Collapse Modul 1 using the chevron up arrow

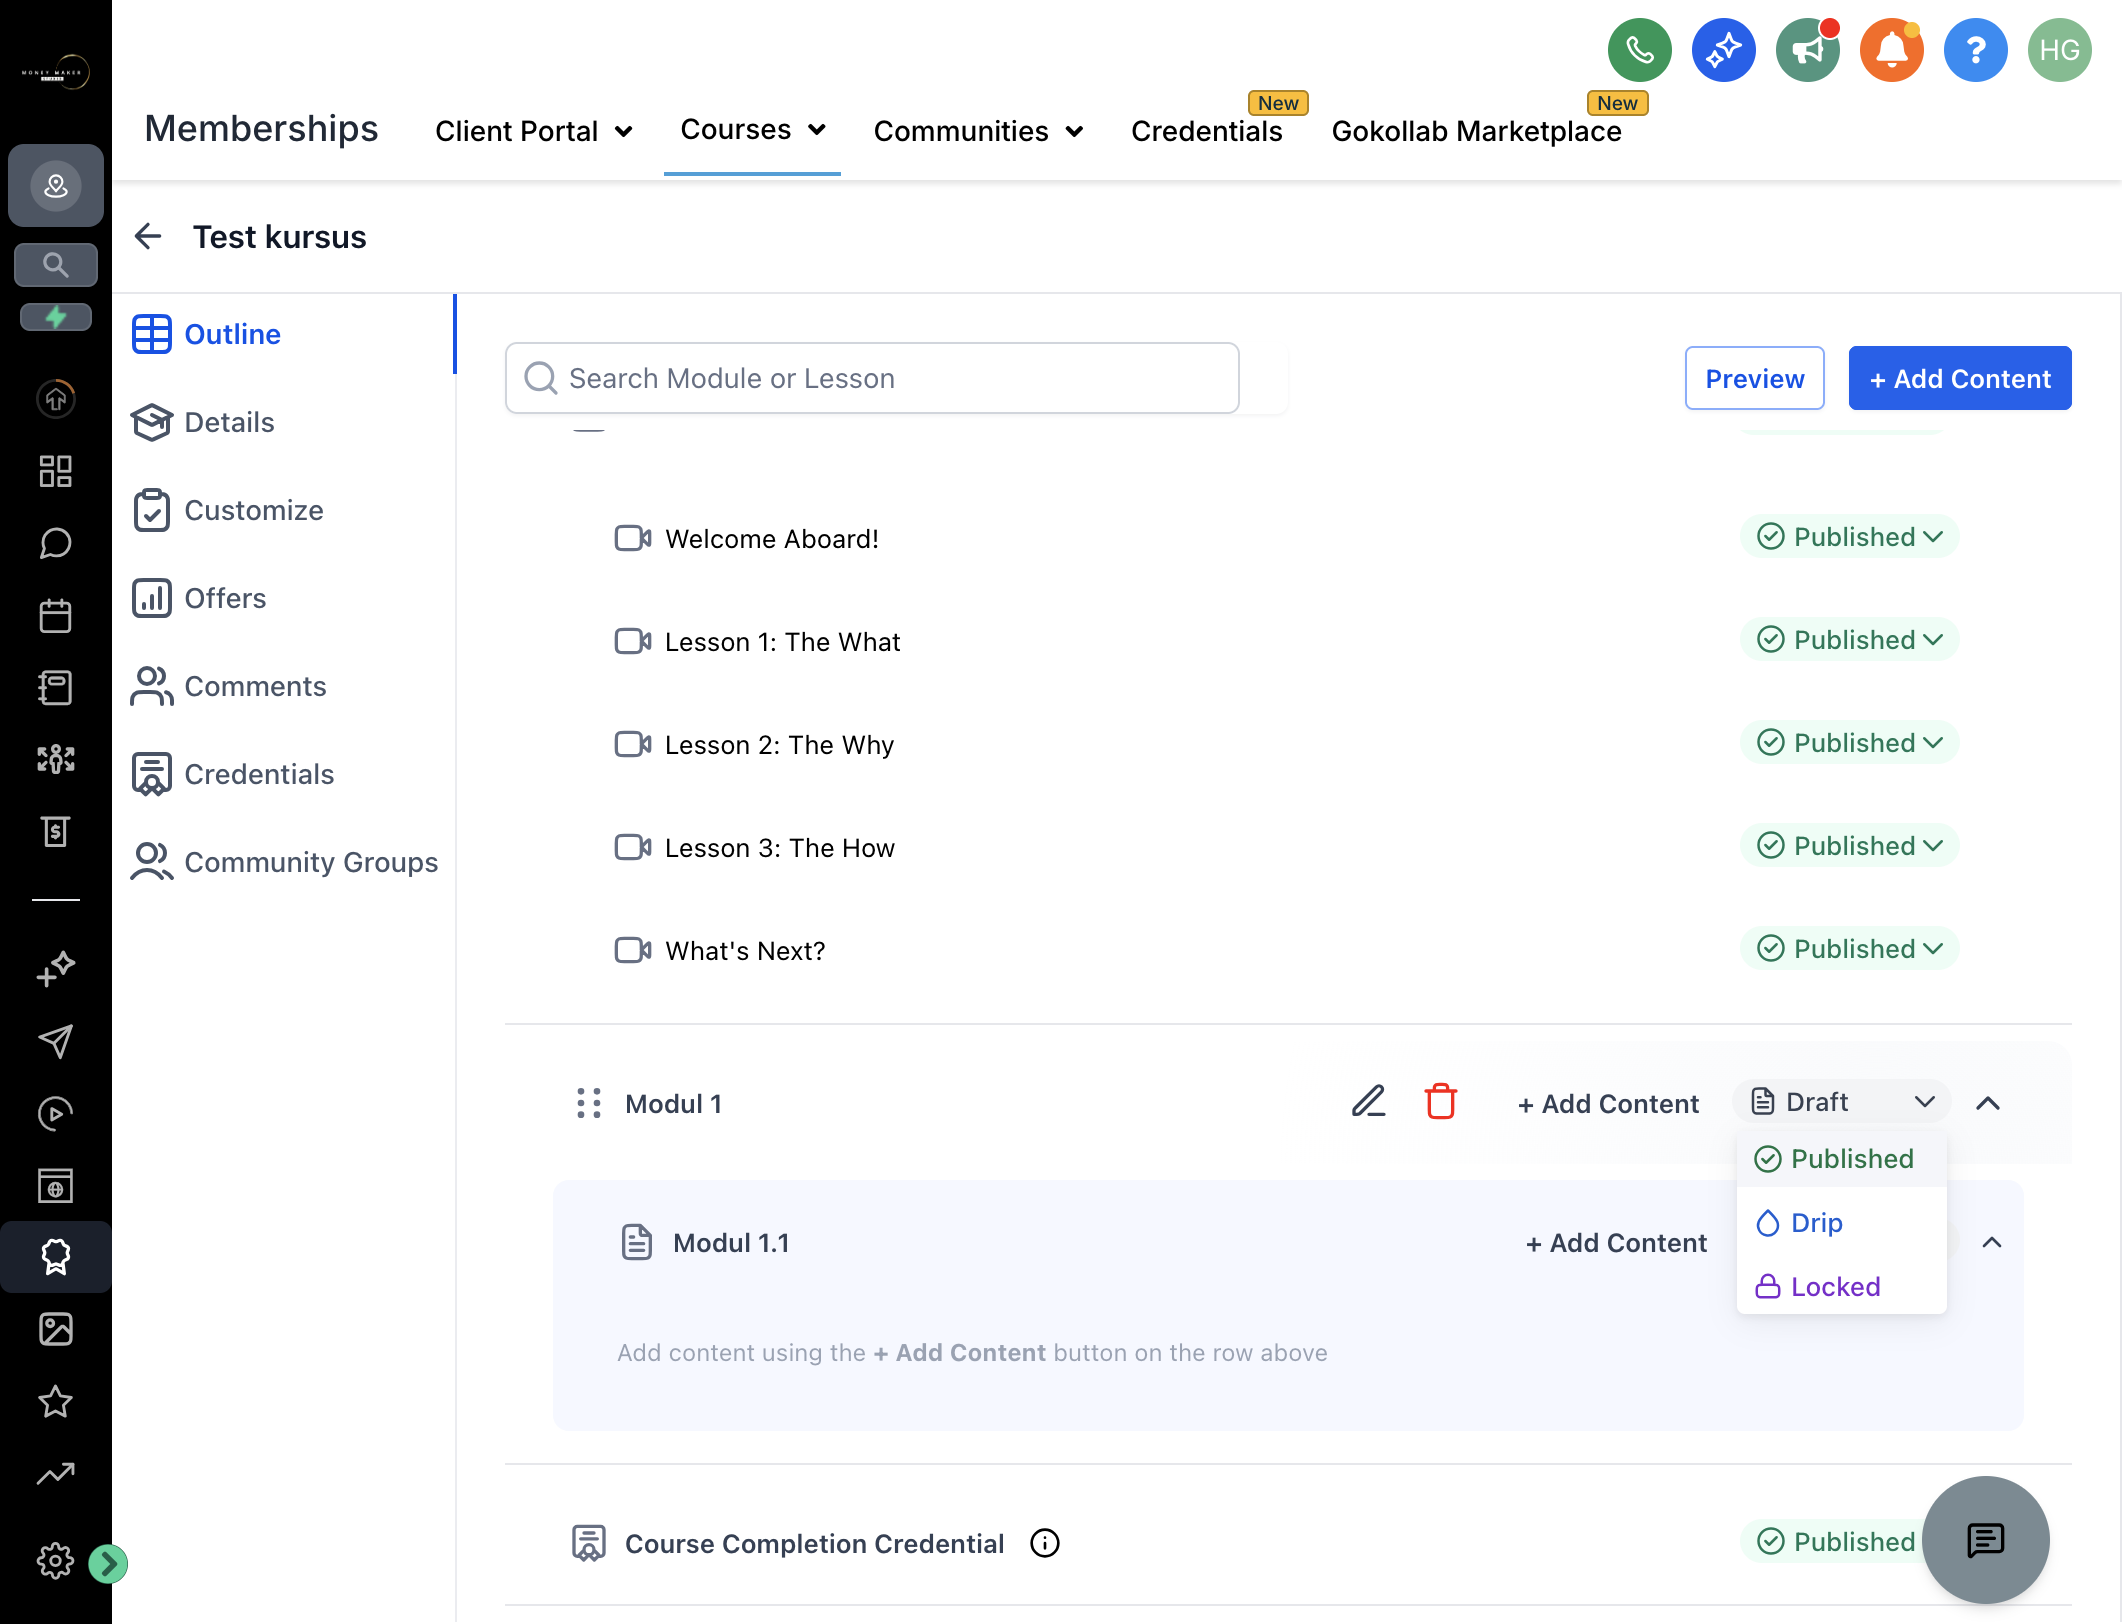(x=1987, y=1103)
